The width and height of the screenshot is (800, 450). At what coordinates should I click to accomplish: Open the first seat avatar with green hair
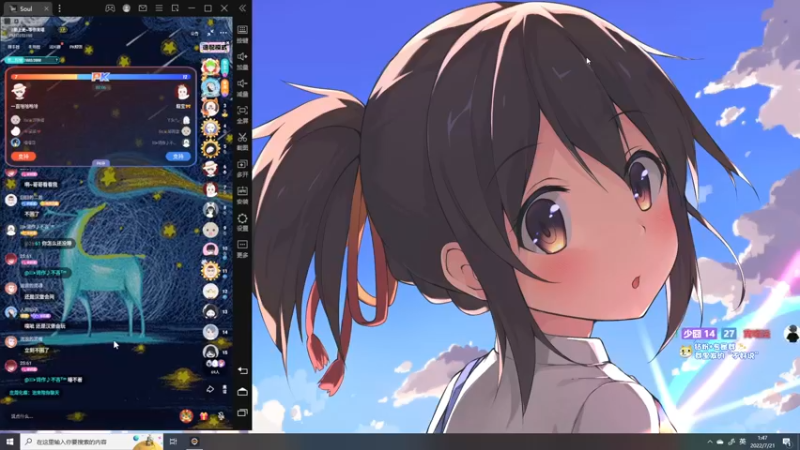click(x=210, y=67)
